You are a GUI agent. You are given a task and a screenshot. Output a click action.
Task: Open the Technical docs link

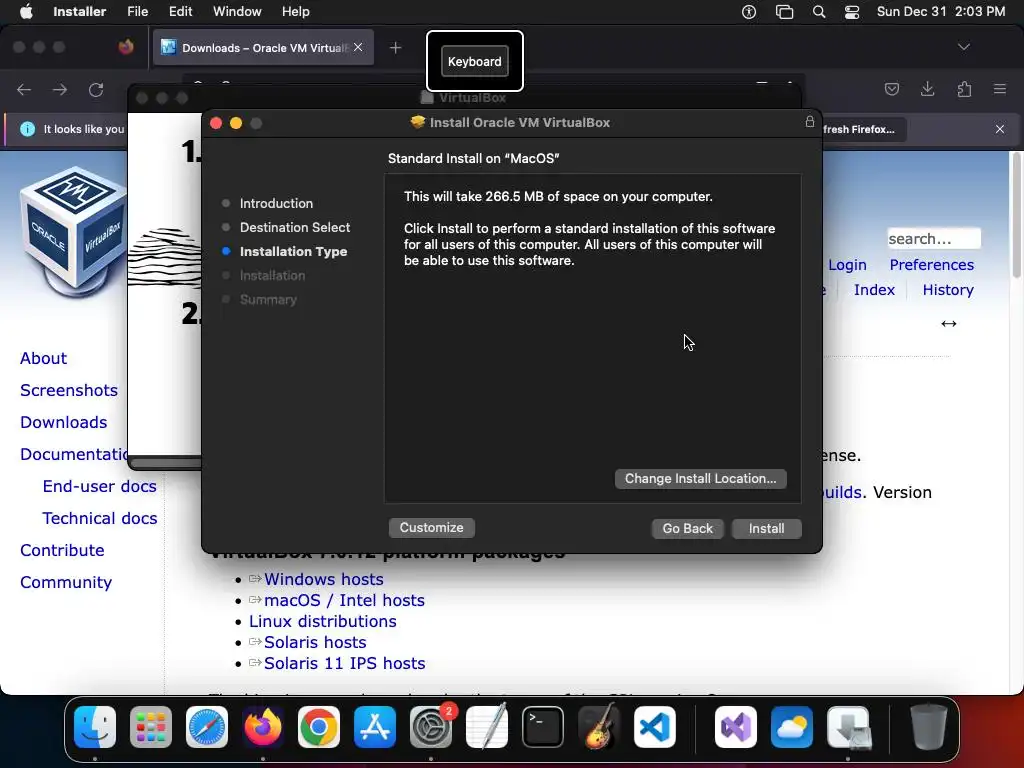tap(99, 519)
